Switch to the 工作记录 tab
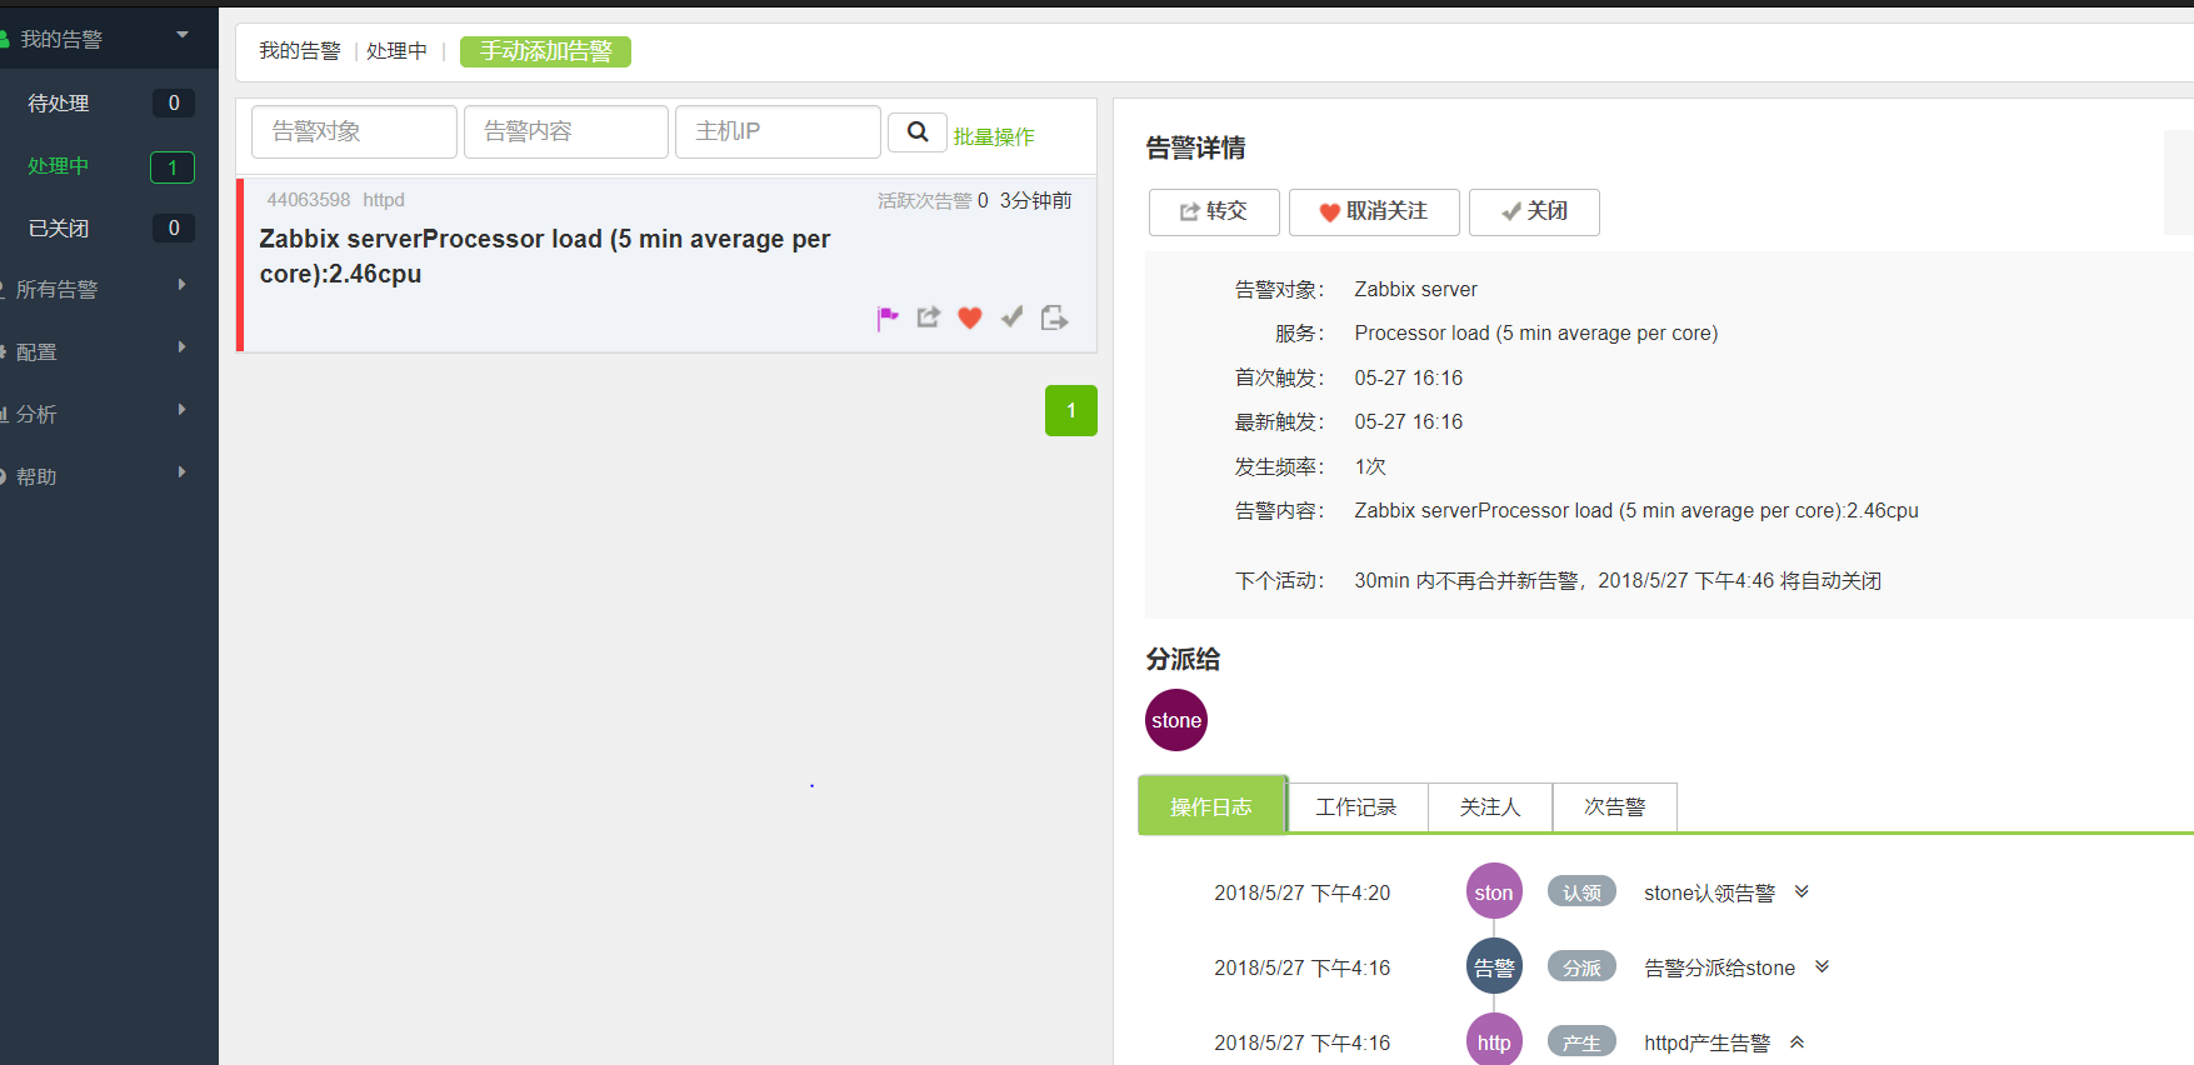The width and height of the screenshot is (2194, 1065). pyautogui.click(x=1356, y=807)
